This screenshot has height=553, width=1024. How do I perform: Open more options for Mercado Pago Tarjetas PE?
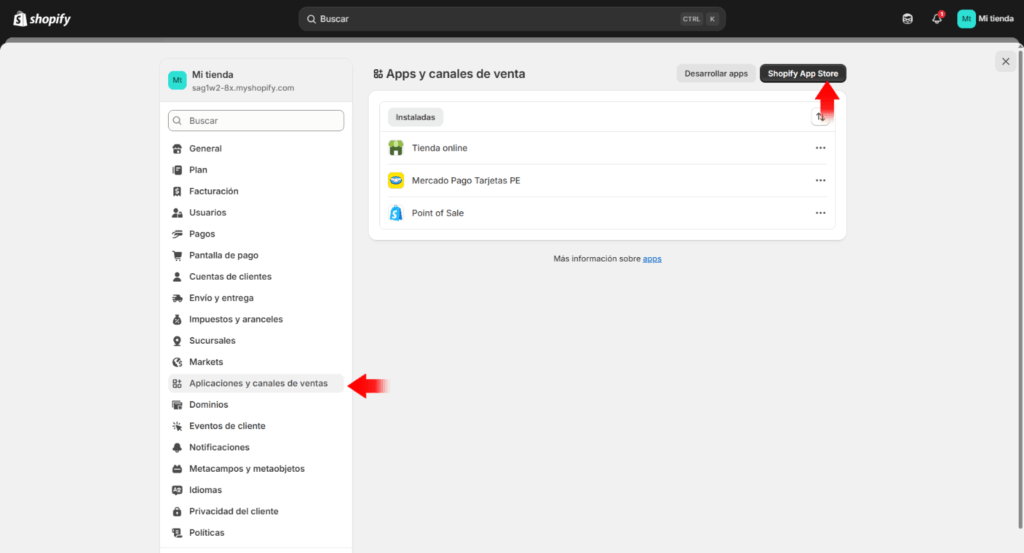[820, 181]
